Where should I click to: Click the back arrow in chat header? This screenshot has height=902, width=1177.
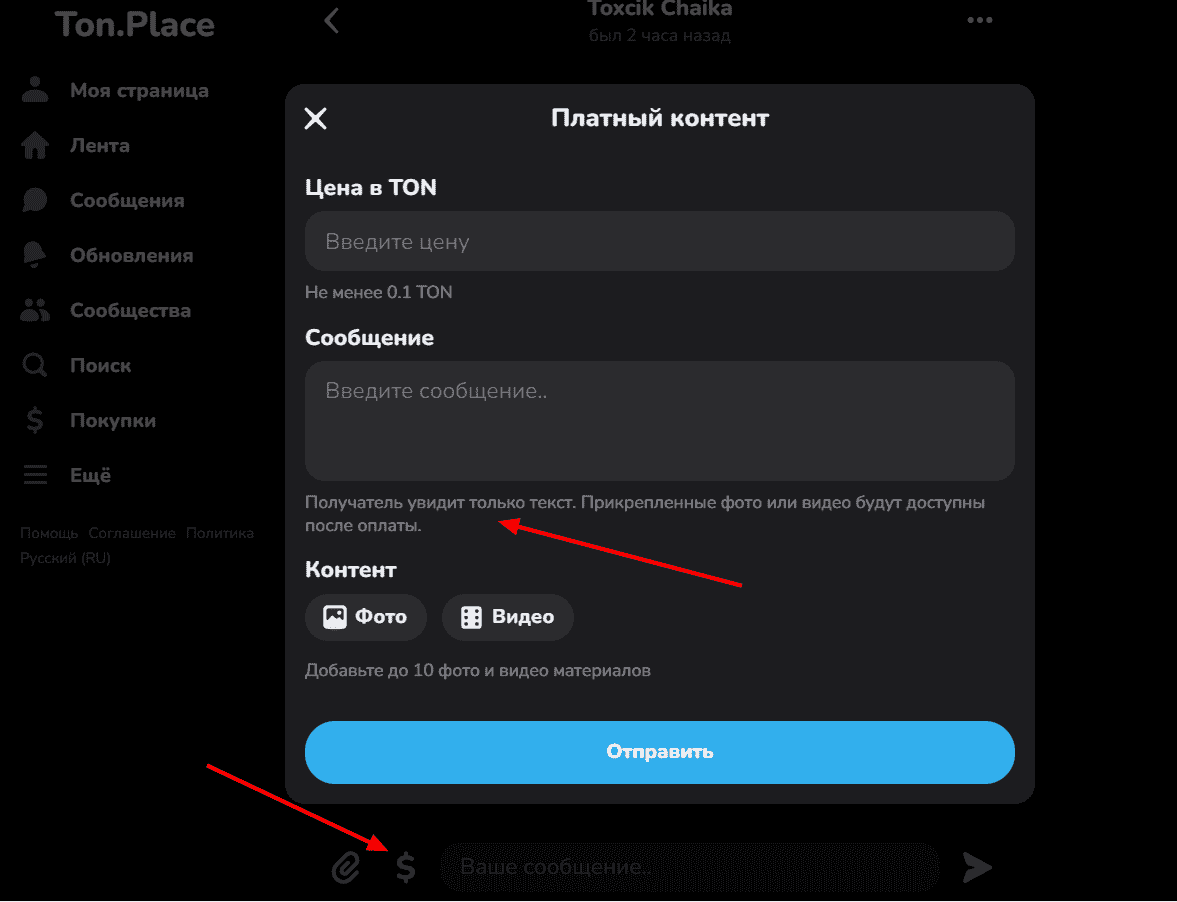(331, 21)
